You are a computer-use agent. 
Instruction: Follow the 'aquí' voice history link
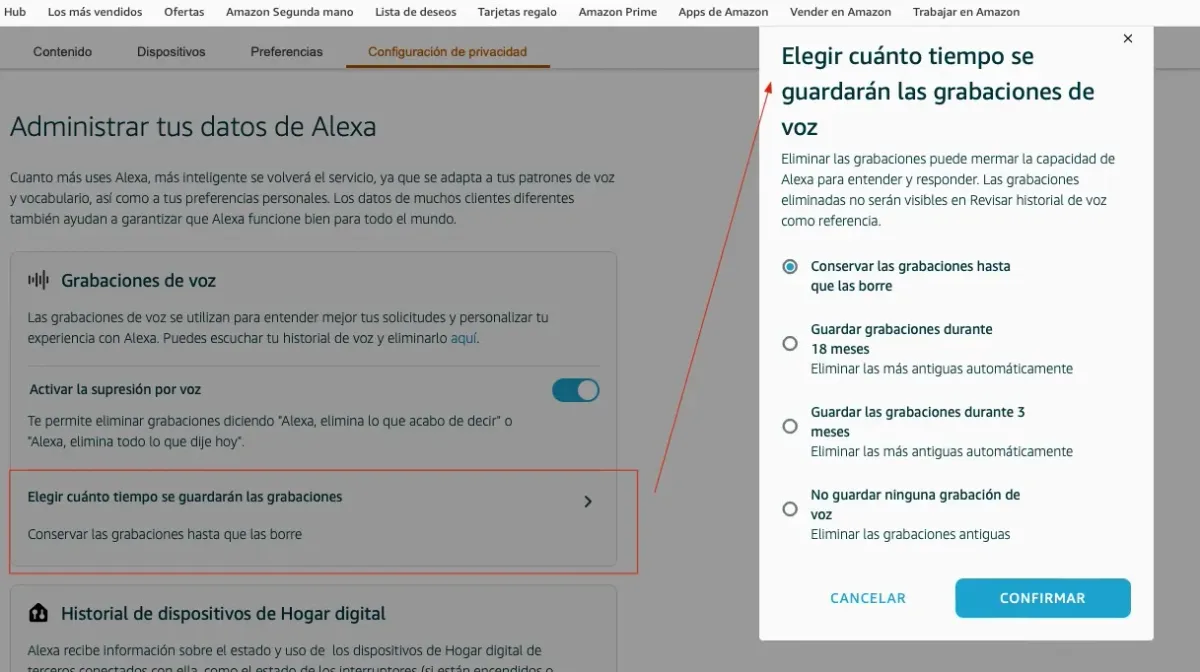pyautogui.click(x=464, y=338)
